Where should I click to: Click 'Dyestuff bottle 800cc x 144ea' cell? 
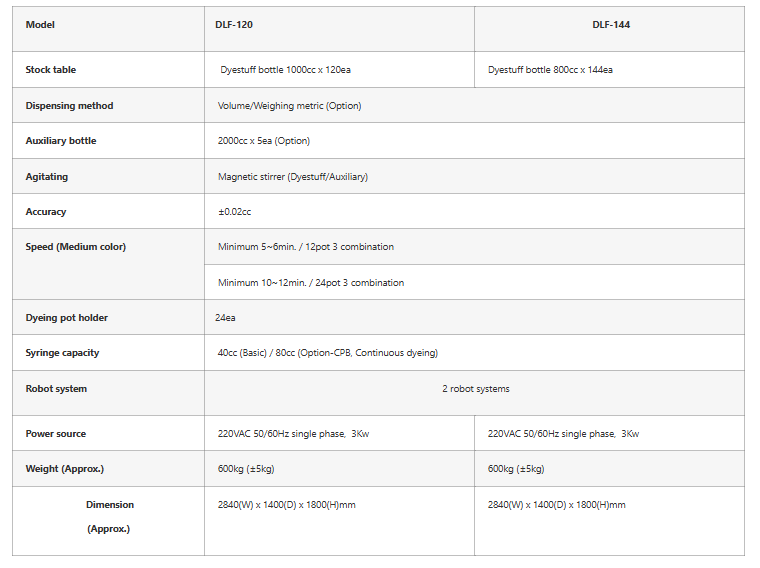550,70
